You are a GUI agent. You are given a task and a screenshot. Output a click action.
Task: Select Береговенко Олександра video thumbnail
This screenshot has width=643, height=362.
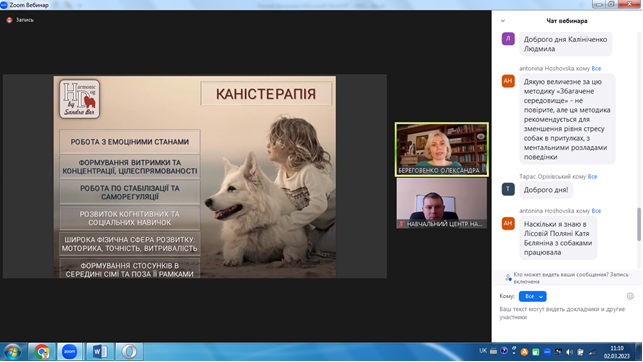coord(442,150)
